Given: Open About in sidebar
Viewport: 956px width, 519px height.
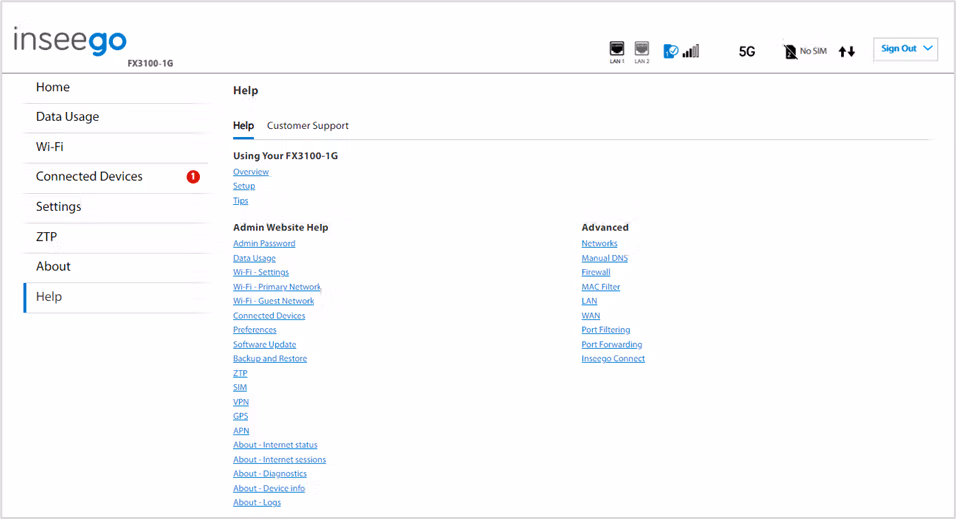Looking at the screenshot, I should 116,267.
